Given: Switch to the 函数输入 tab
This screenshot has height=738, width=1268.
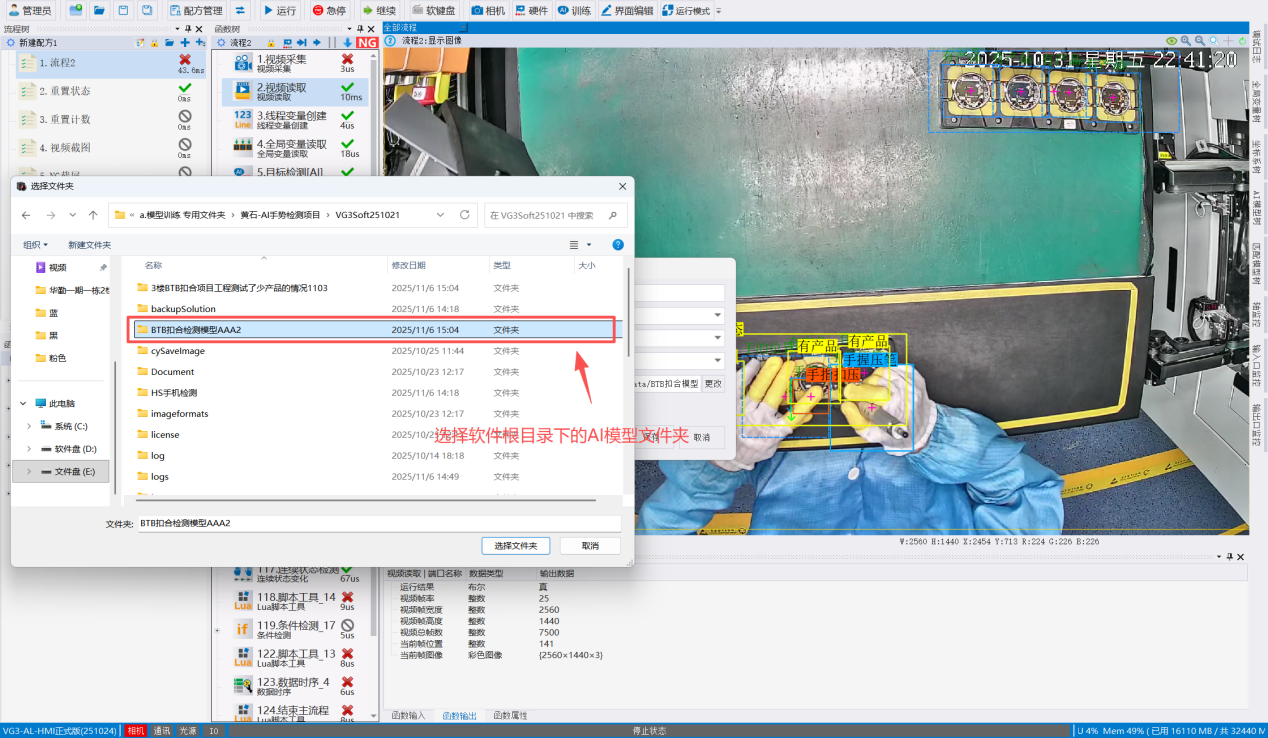Looking at the screenshot, I should [408, 715].
